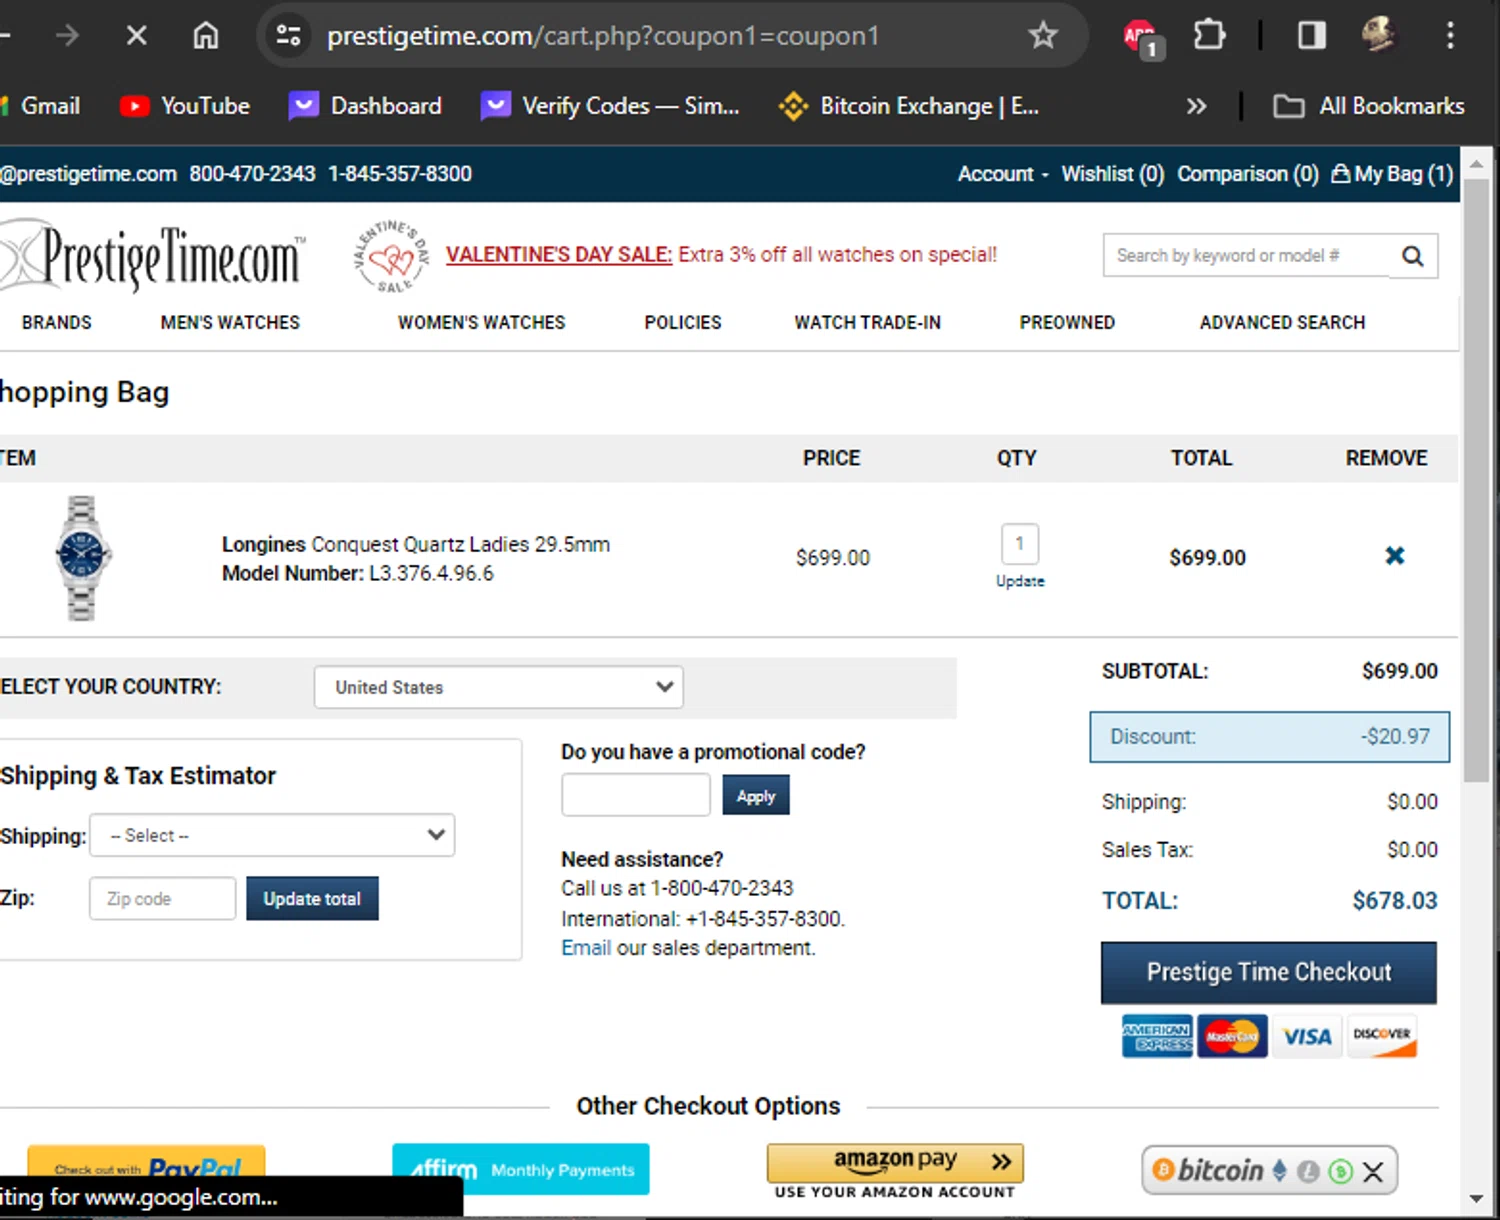Click the American Express card icon
This screenshot has width=1500, height=1220.
point(1157,1036)
